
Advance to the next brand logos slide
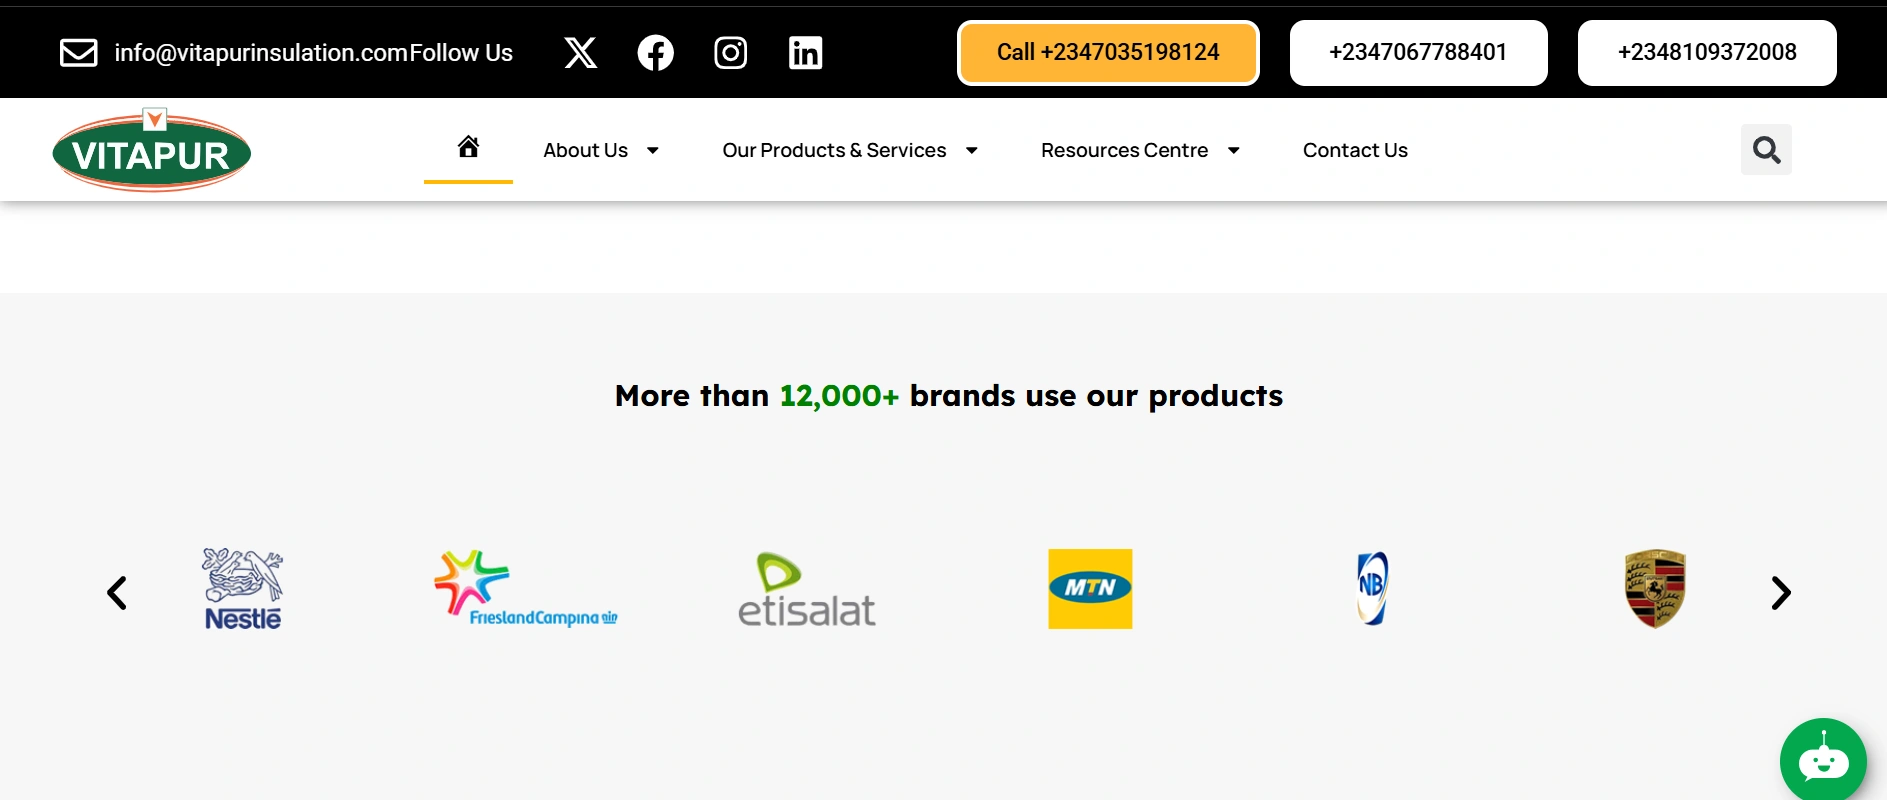pyautogui.click(x=1780, y=593)
